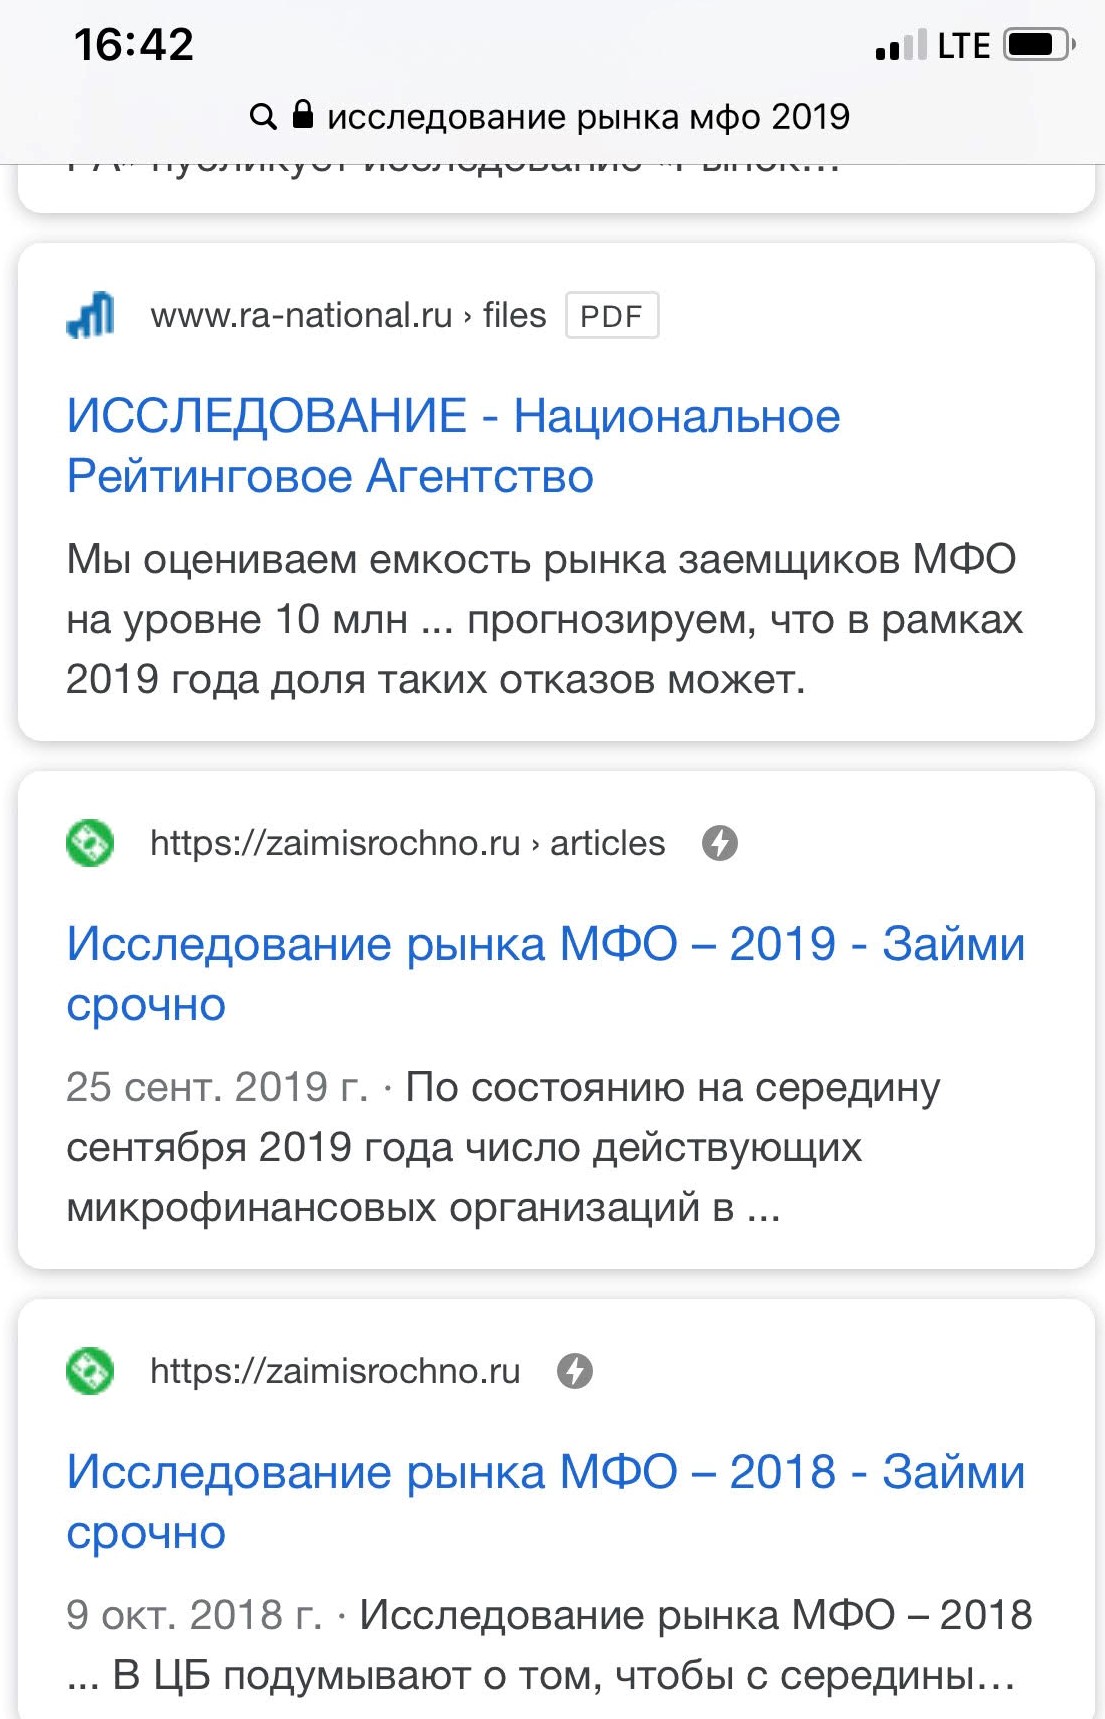Tap the search magnifier icon in address bar
Image resolution: width=1105 pixels, height=1719 pixels.
coord(263,117)
